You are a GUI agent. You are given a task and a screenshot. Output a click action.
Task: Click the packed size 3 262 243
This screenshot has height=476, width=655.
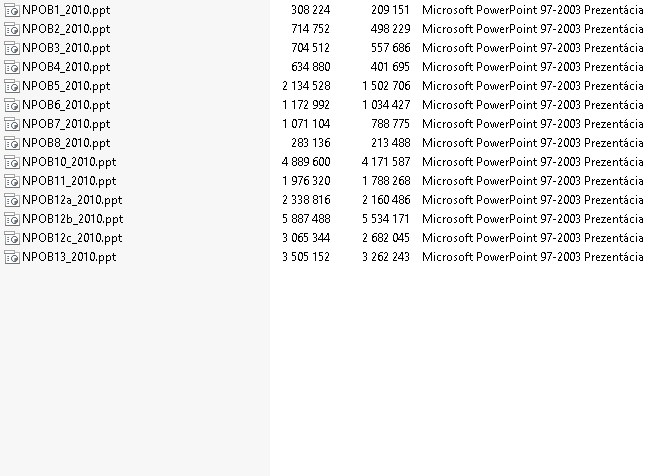click(386, 257)
